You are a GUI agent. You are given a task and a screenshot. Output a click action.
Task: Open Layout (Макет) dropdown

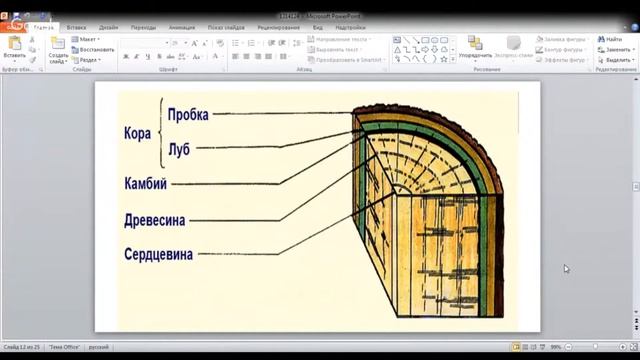tap(86, 39)
